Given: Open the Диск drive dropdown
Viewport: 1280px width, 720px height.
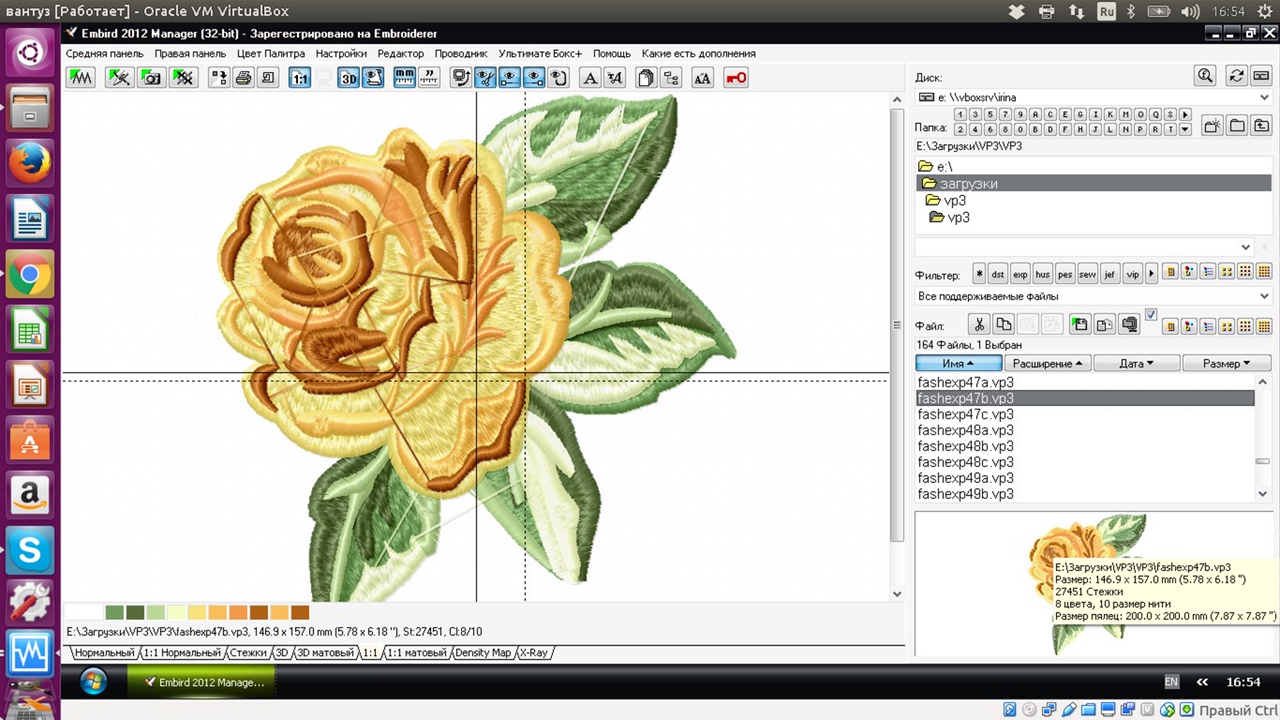Looking at the screenshot, I should (1264, 97).
